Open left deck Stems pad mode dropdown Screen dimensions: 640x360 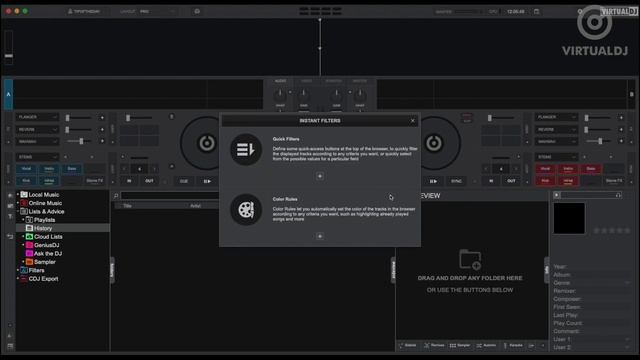(37, 157)
